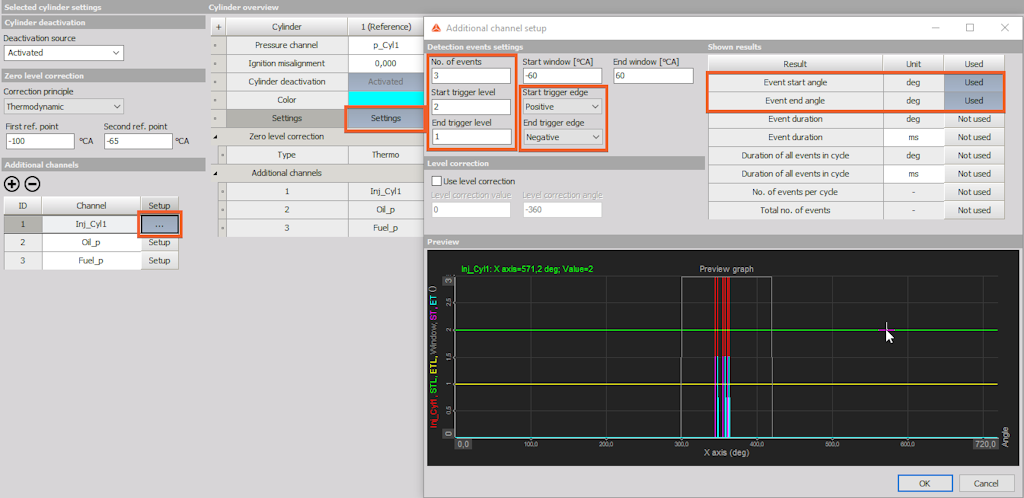The width and height of the screenshot is (1024, 498).
Task: Add an additional channel with plus icon
Action: [x=12, y=184]
